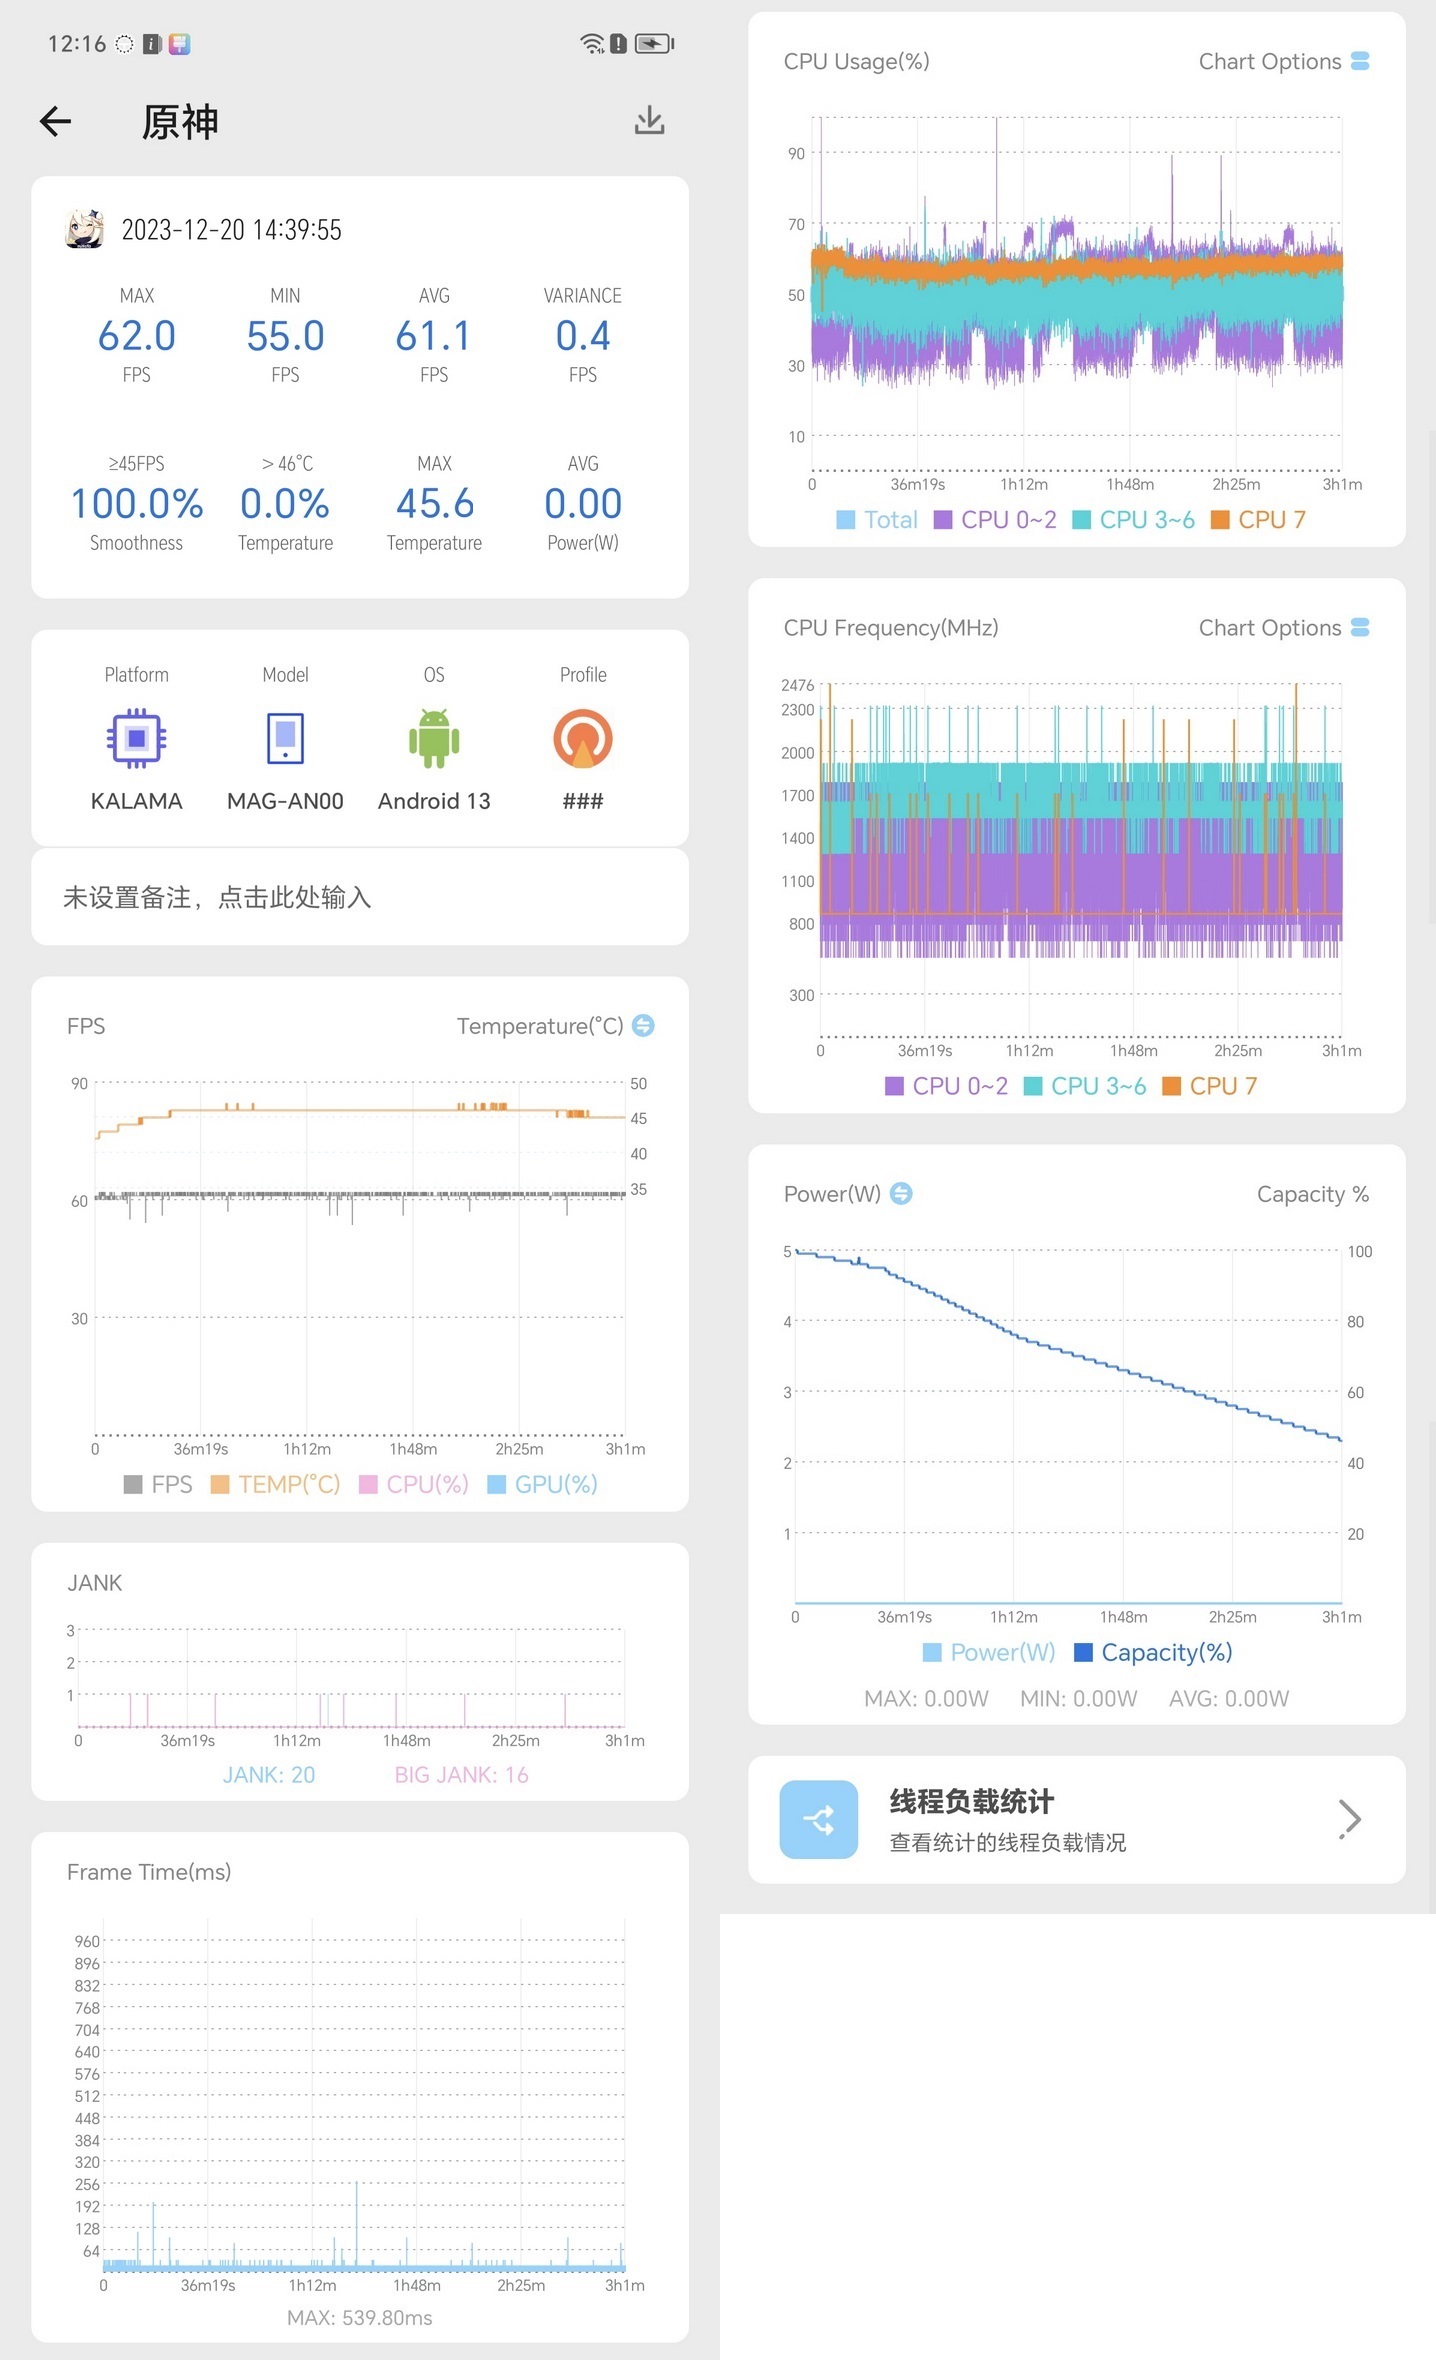The height and width of the screenshot is (2360, 1436).
Task: Tap the orange Profile icon
Action: point(583,739)
